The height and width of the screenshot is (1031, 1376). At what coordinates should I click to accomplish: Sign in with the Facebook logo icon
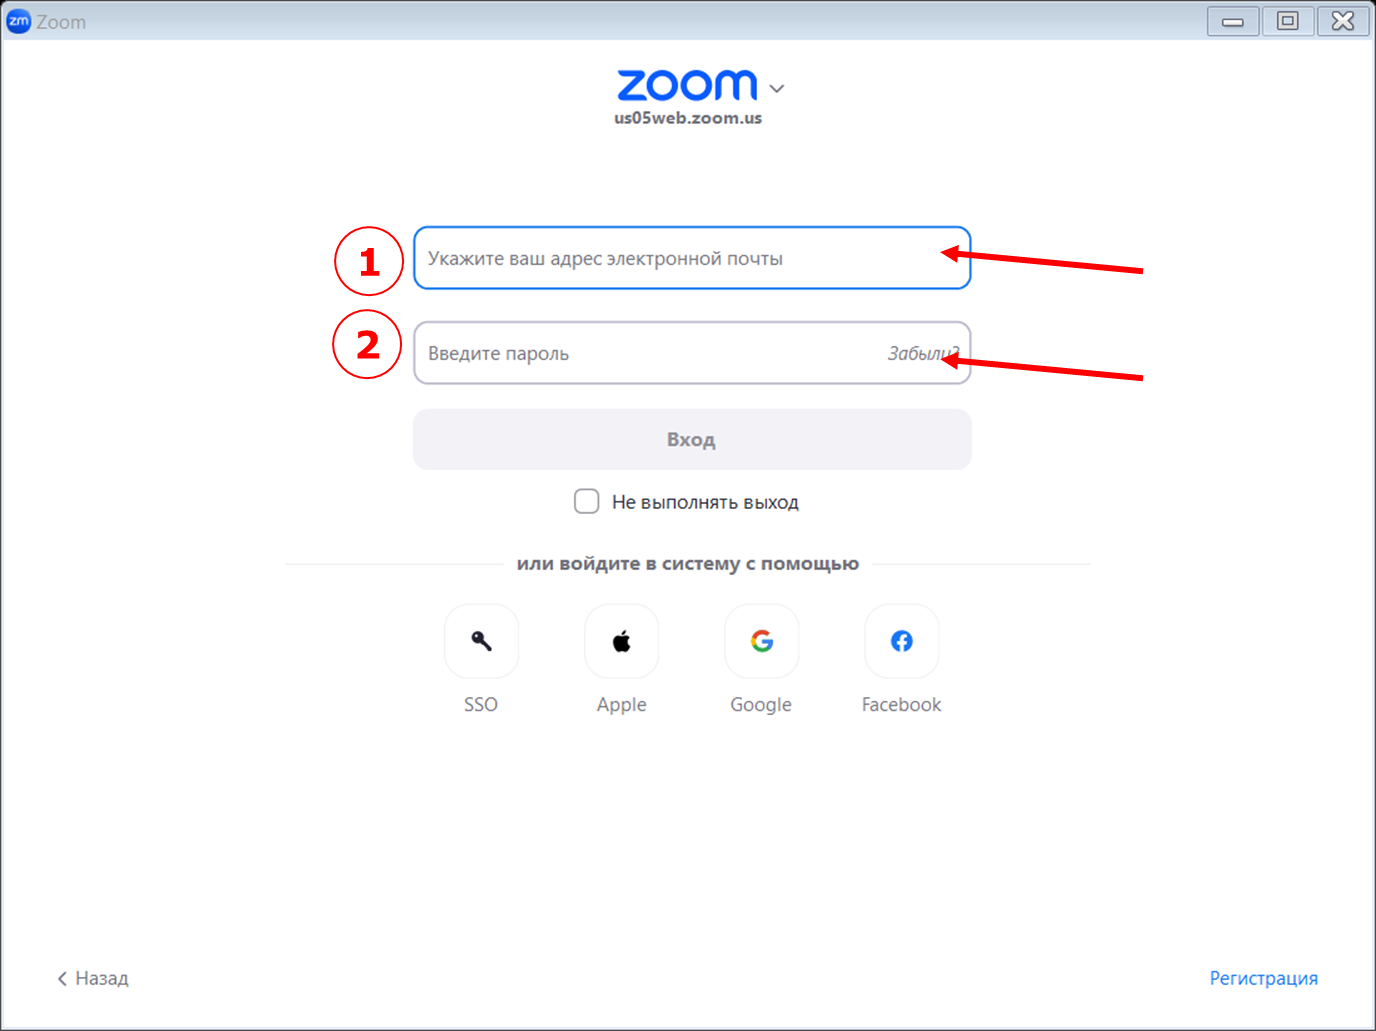902,641
